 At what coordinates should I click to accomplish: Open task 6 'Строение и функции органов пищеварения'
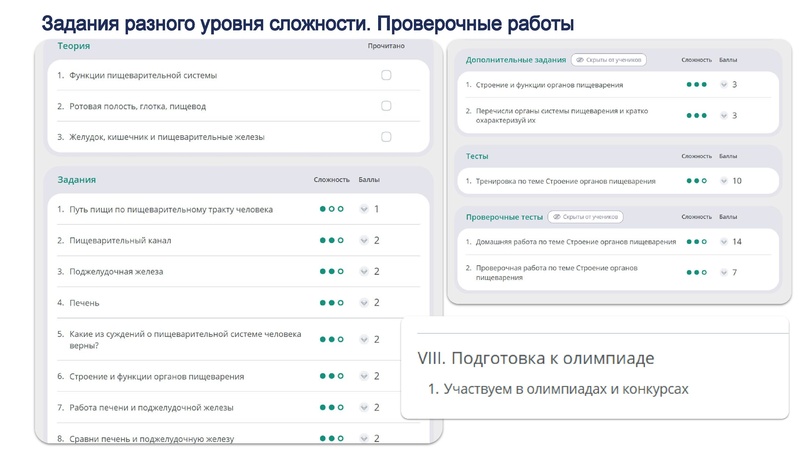point(157,377)
